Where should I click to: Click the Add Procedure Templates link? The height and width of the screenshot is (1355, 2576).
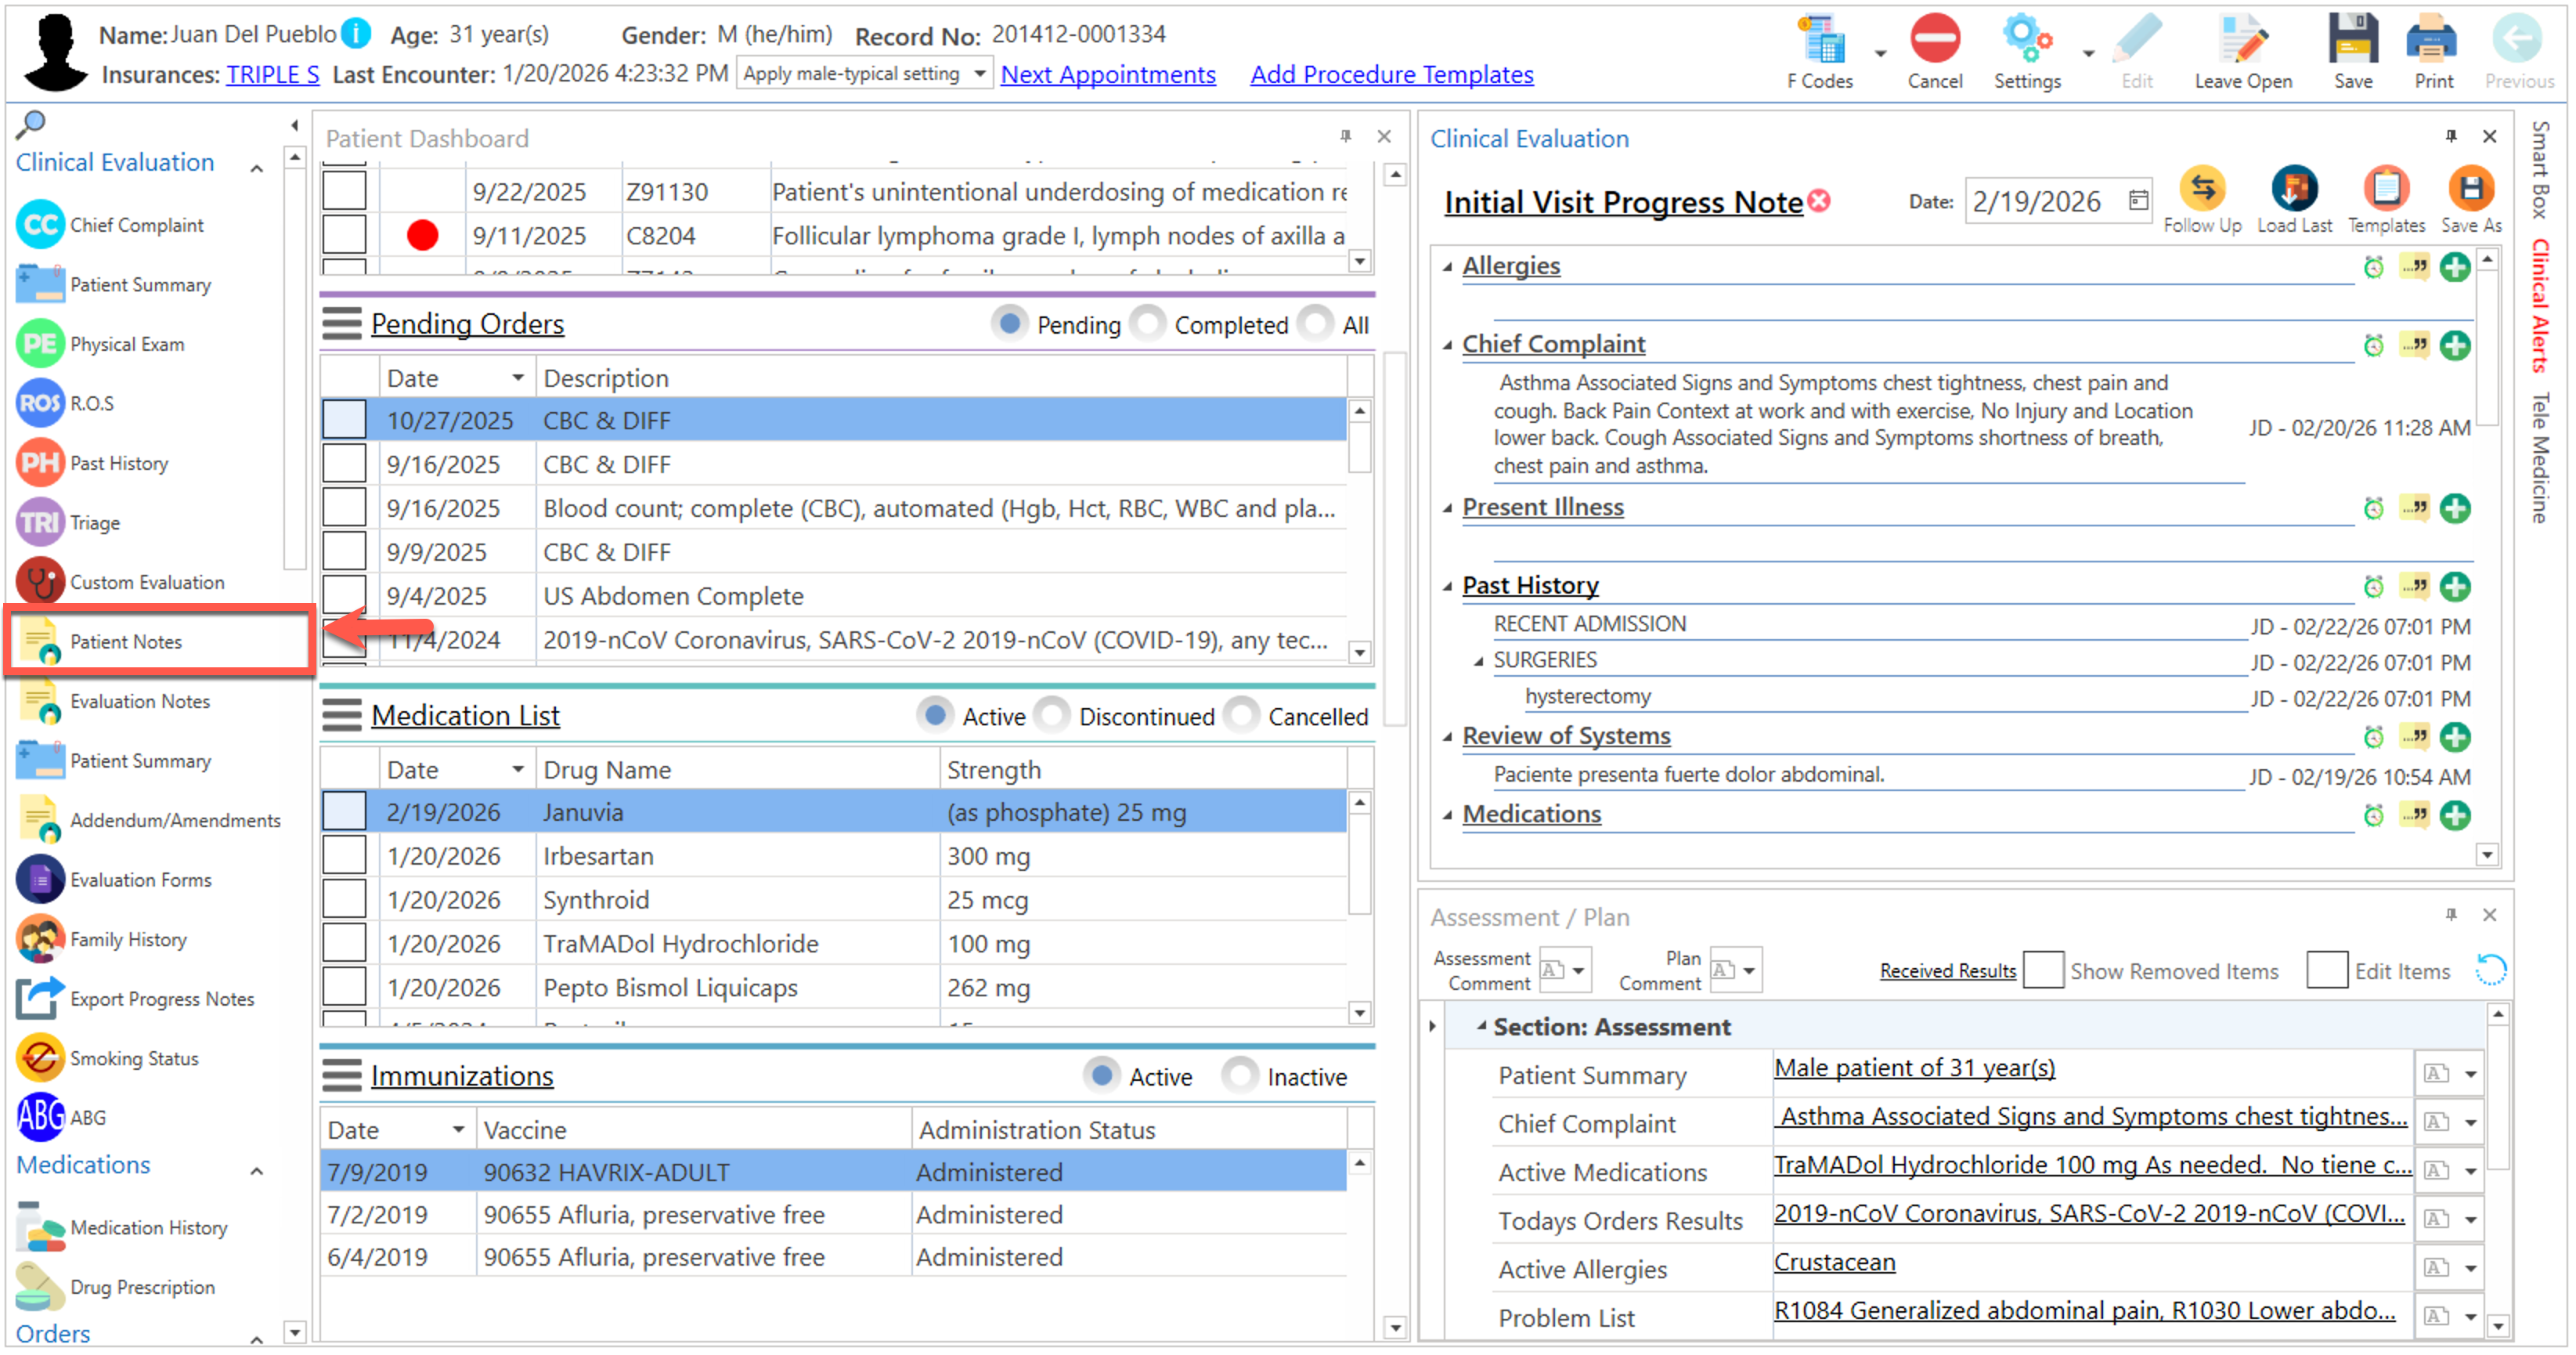pos(1391,74)
